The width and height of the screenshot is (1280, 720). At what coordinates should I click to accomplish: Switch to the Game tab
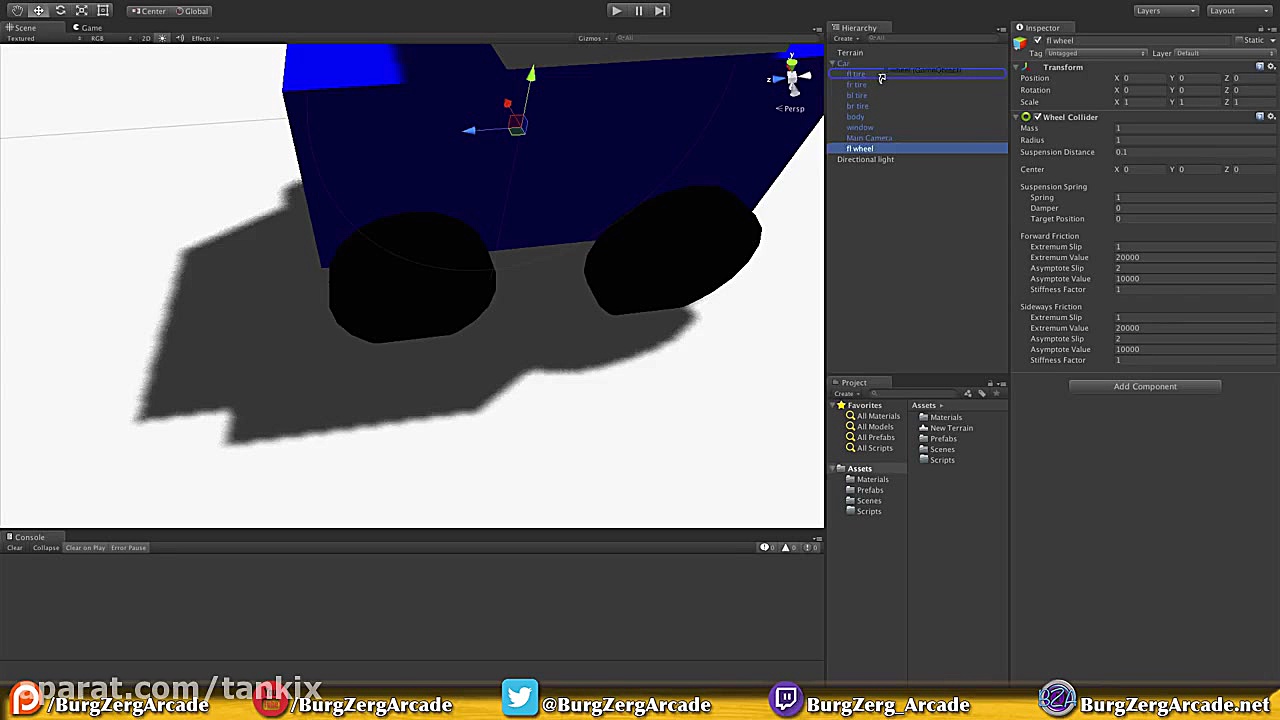coord(87,27)
